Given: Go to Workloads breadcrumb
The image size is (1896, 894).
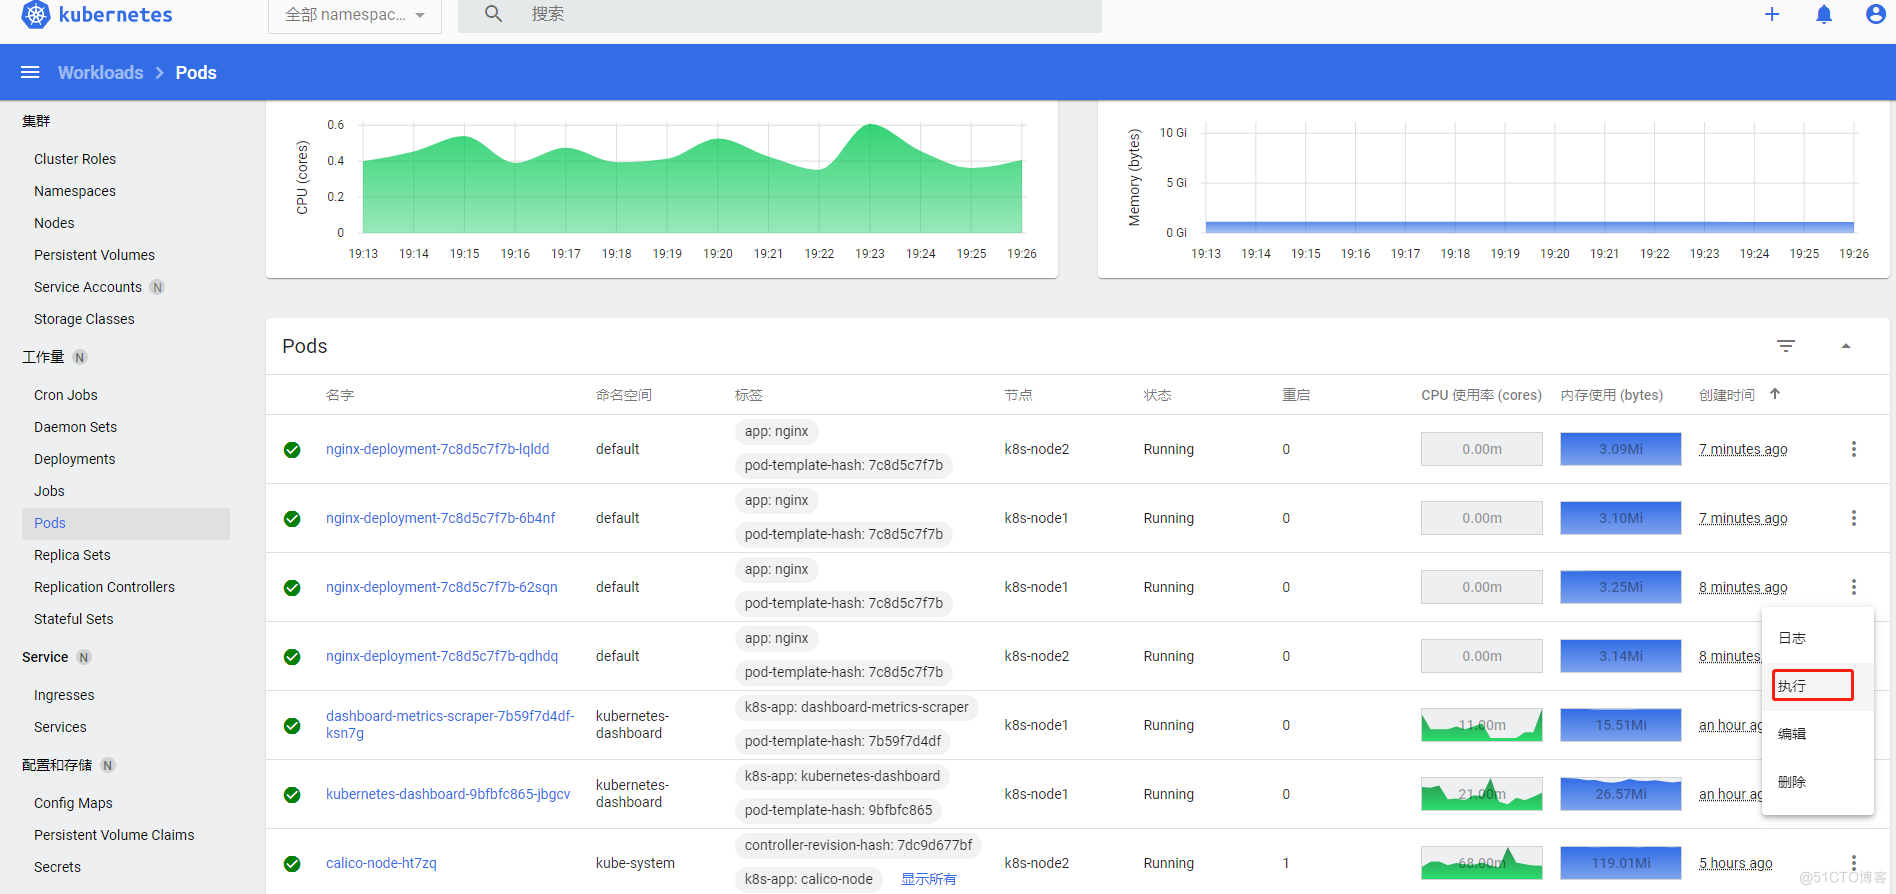Looking at the screenshot, I should [100, 72].
